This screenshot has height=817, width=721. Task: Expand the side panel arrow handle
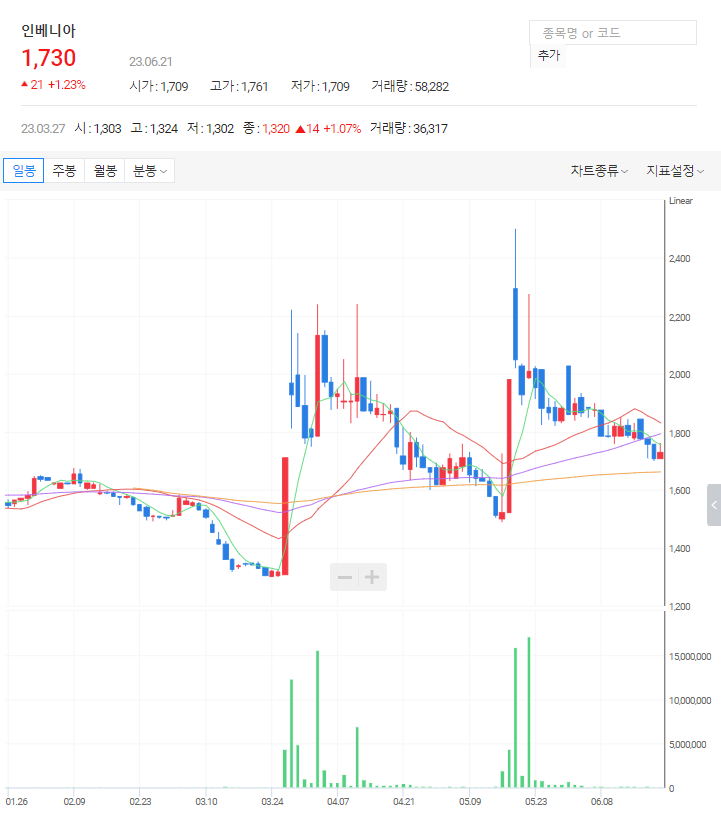714,505
